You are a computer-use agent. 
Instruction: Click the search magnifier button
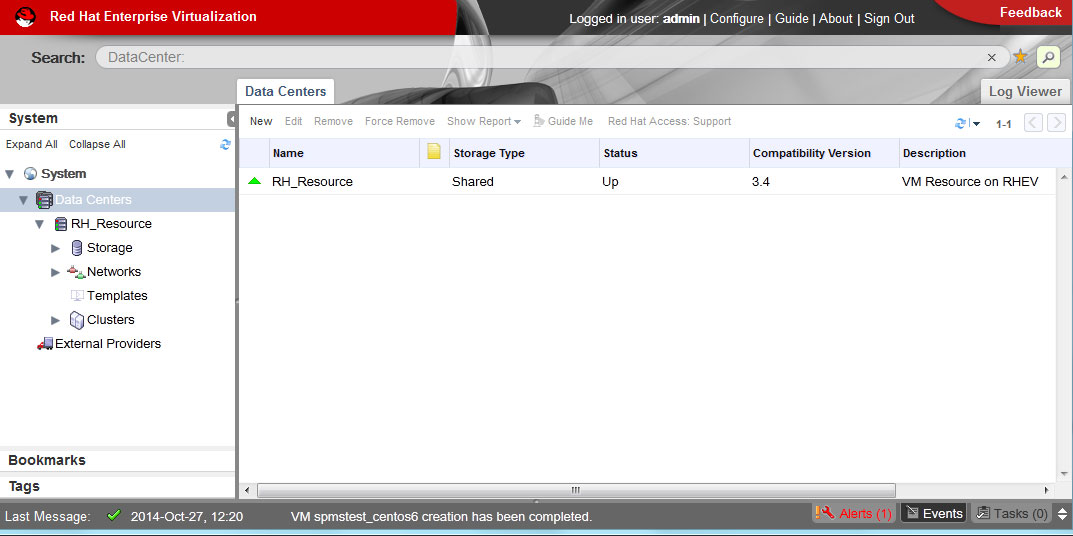coord(1048,57)
